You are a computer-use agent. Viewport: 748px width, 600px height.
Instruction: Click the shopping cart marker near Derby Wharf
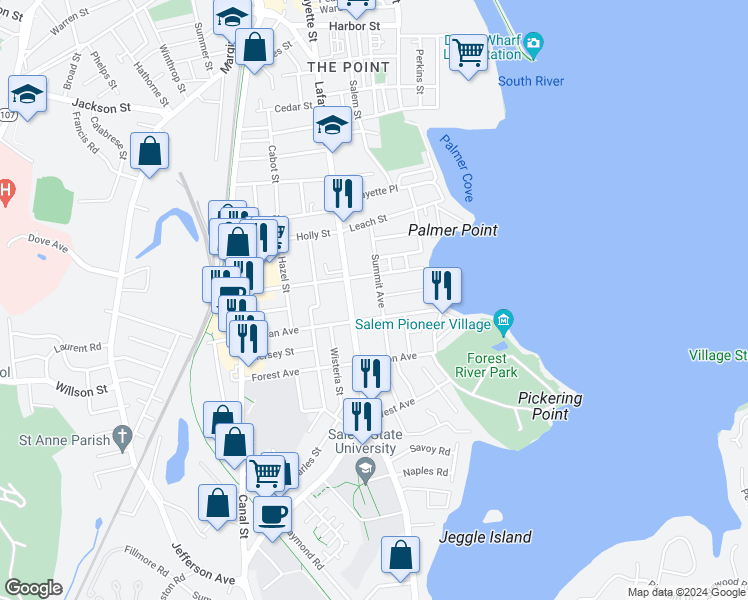[x=468, y=56]
